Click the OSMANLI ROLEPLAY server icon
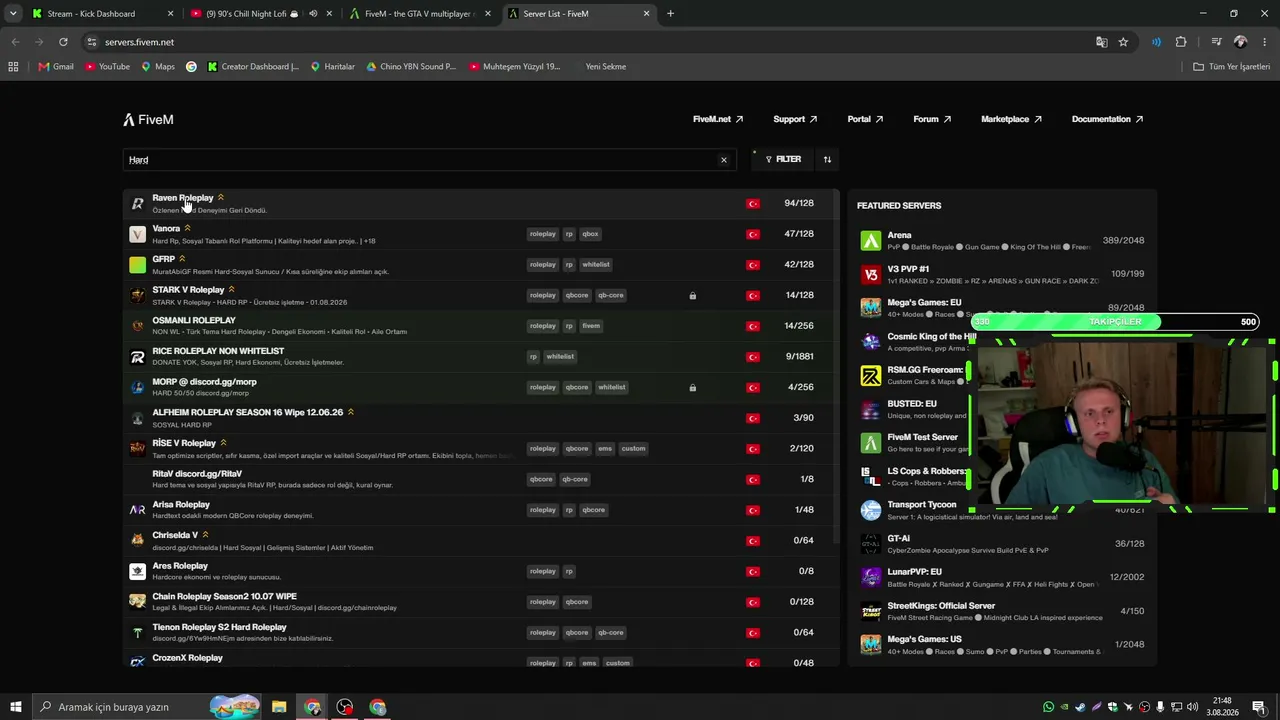The image size is (1280, 720). (x=138, y=326)
